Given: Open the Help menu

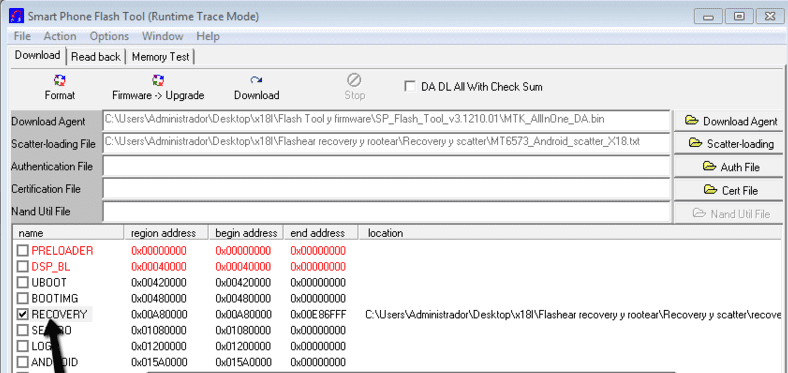Looking at the screenshot, I should point(208,36).
